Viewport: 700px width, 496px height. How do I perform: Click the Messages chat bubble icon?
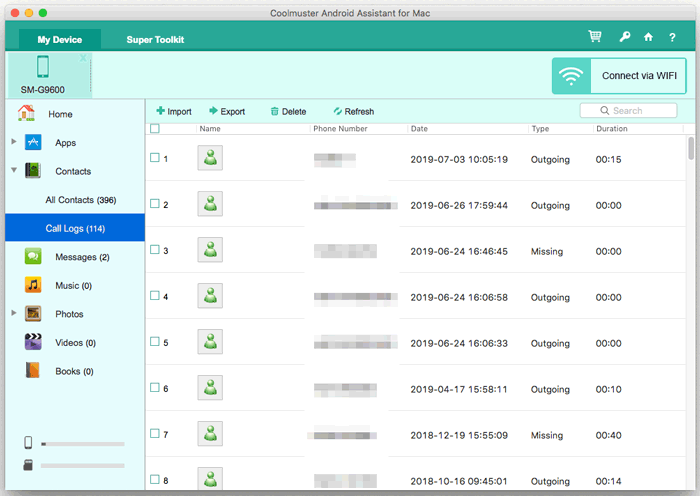(x=33, y=256)
